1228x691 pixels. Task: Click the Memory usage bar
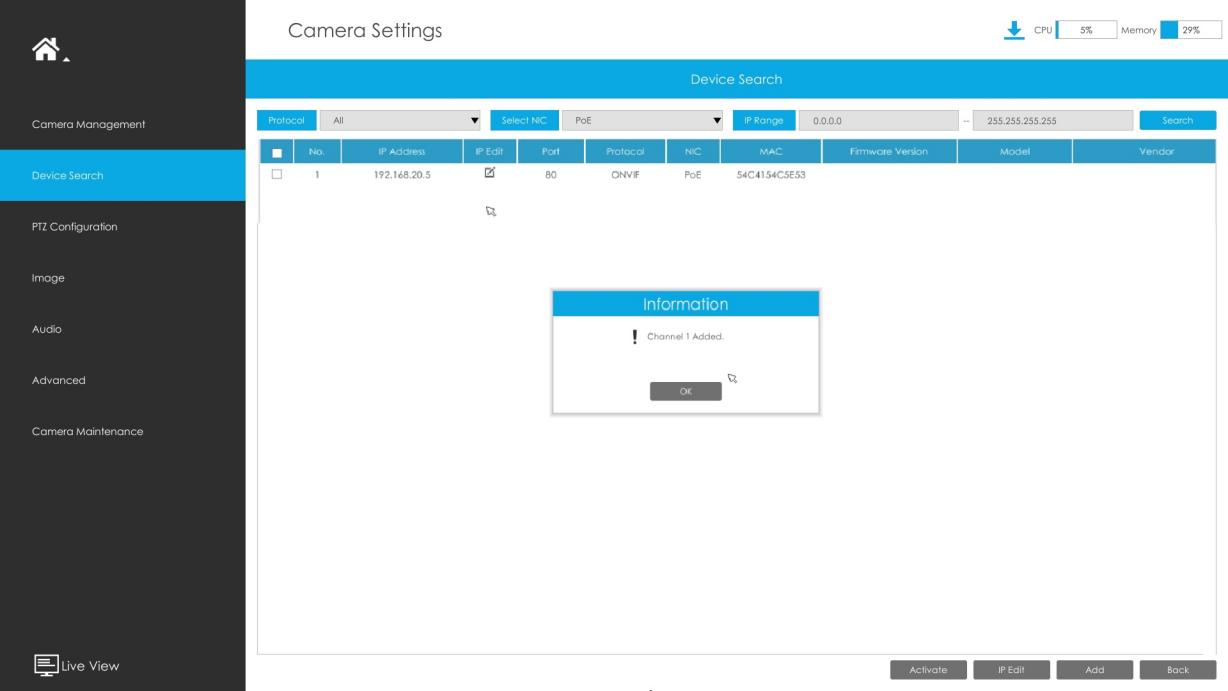coord(1192,30)
